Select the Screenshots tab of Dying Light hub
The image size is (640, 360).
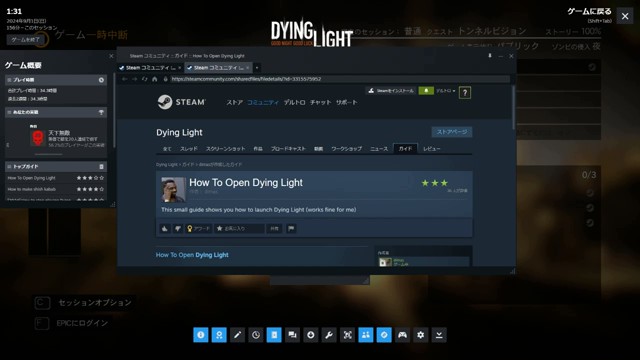click(225, 149)
